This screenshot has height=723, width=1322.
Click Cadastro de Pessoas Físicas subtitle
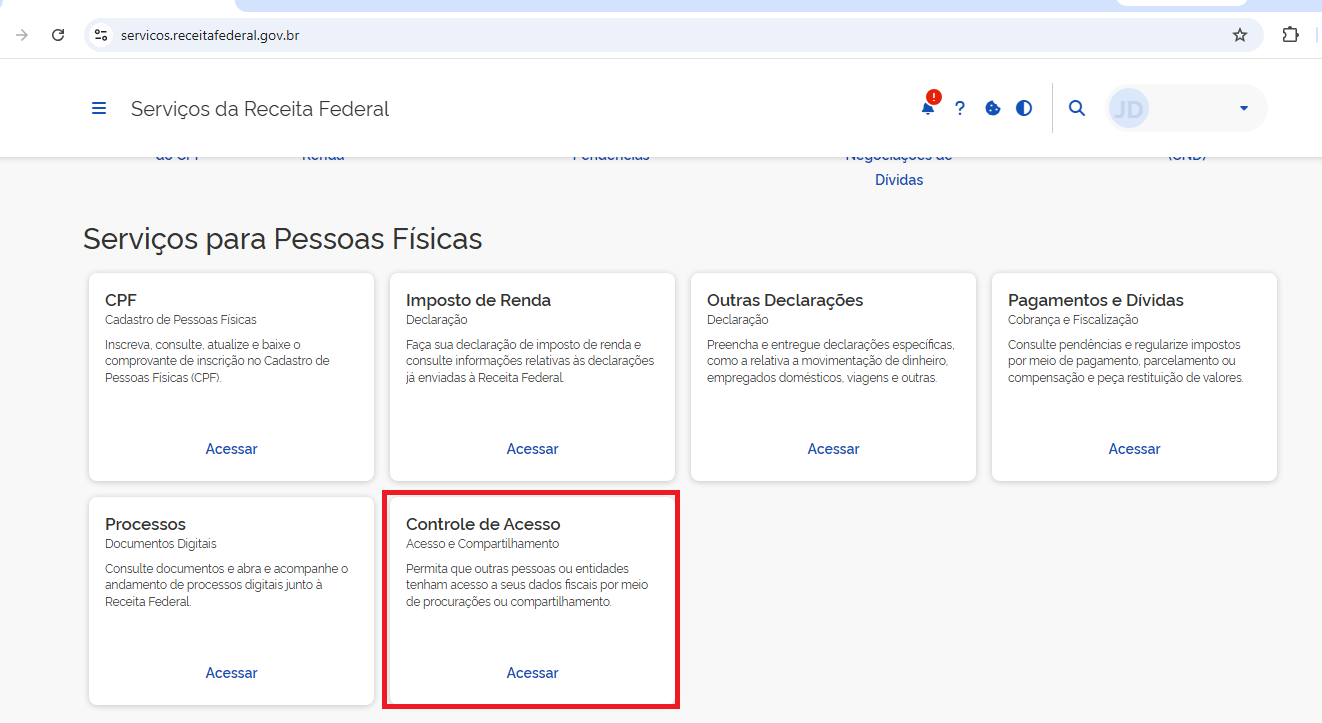(181, 320)
